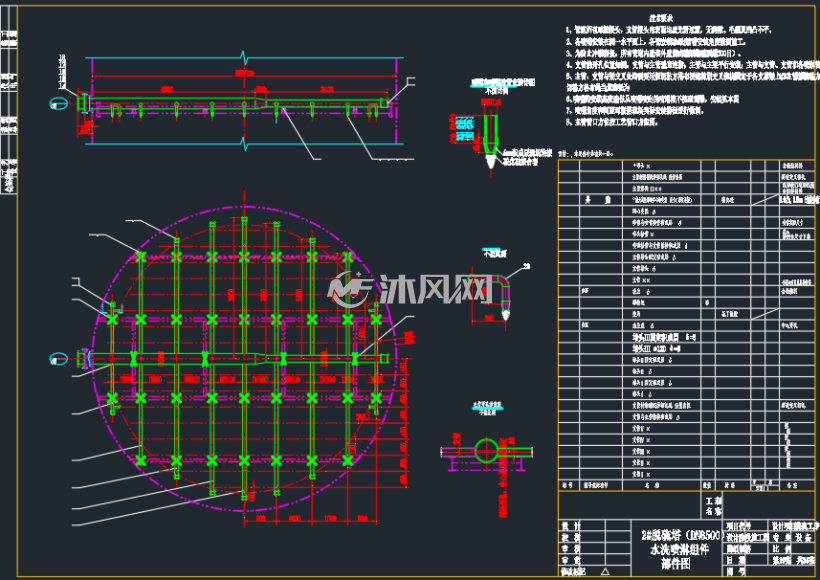
Task: Click the 比例 scale cell in title block
Action: click(x=782, y=549)
